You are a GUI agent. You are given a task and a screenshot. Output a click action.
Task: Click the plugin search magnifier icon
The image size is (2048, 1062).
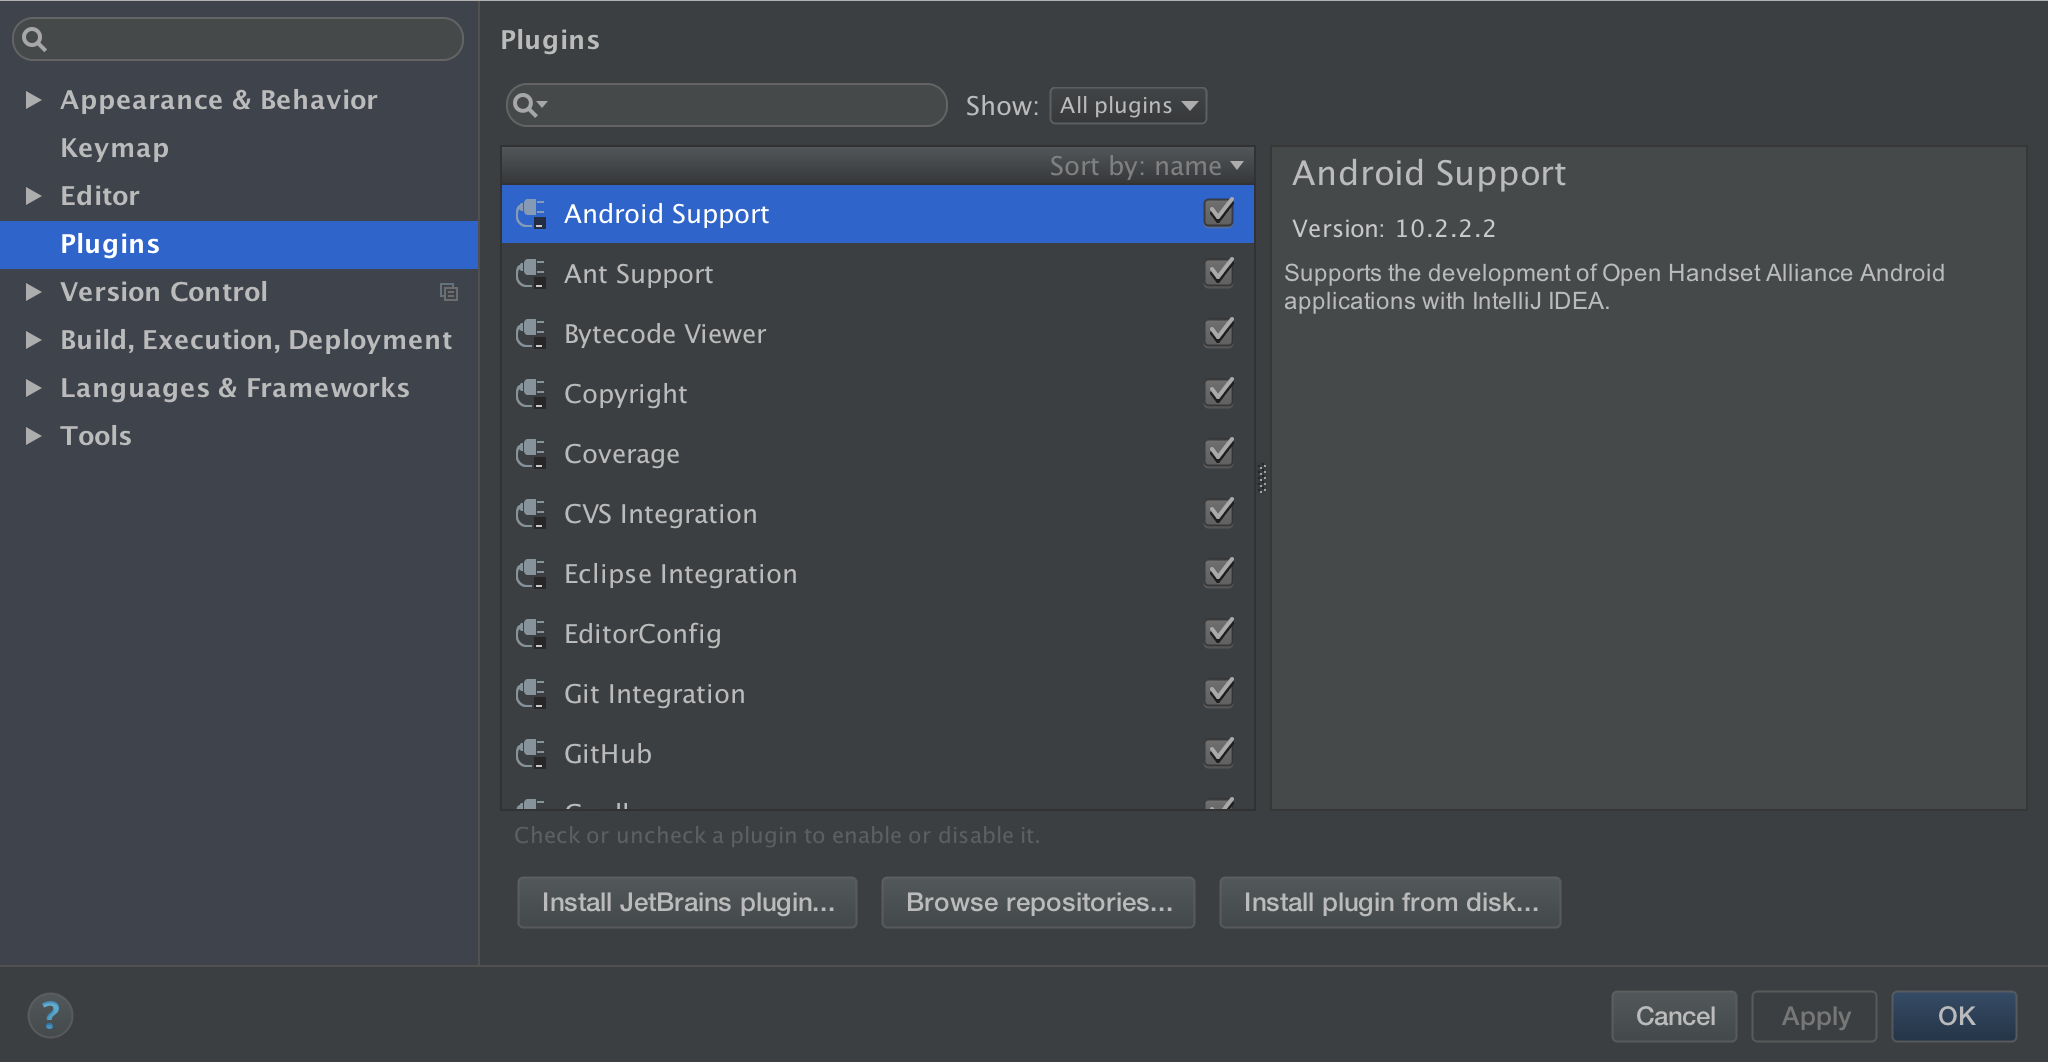click(527, 105)
